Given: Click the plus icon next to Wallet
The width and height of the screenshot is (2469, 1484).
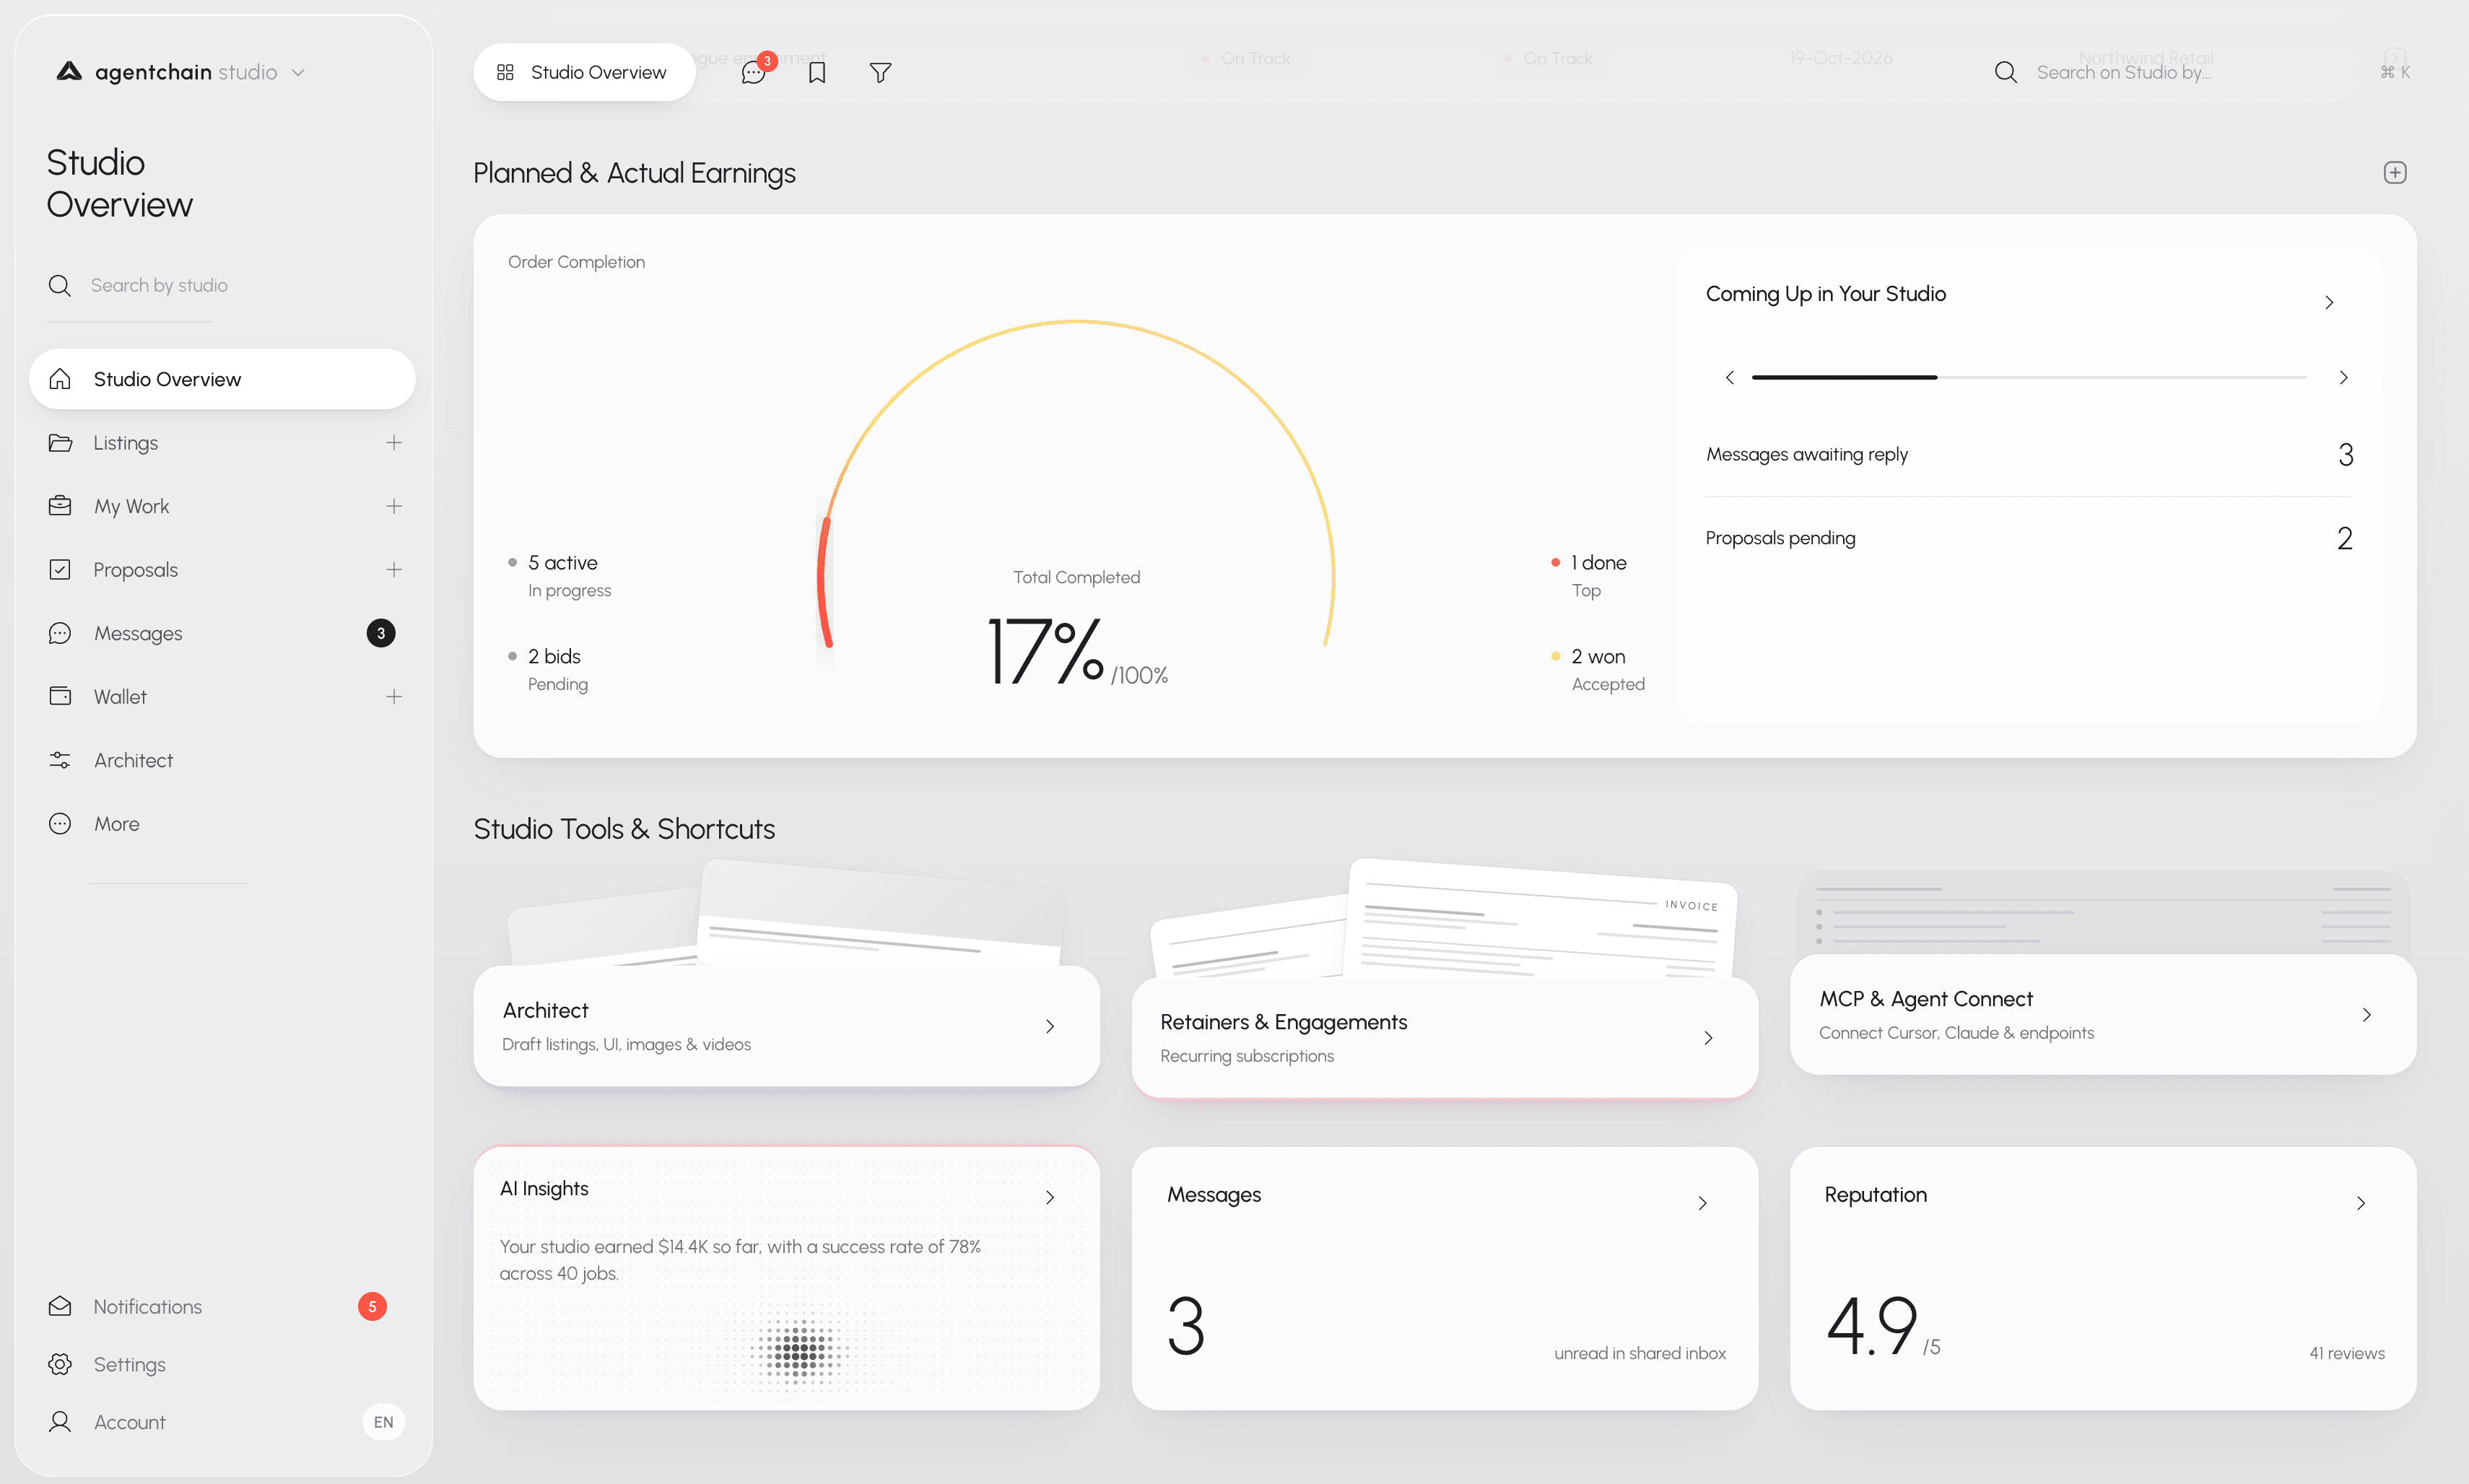Looking at the screenshot, I should [x=394, y=696].
